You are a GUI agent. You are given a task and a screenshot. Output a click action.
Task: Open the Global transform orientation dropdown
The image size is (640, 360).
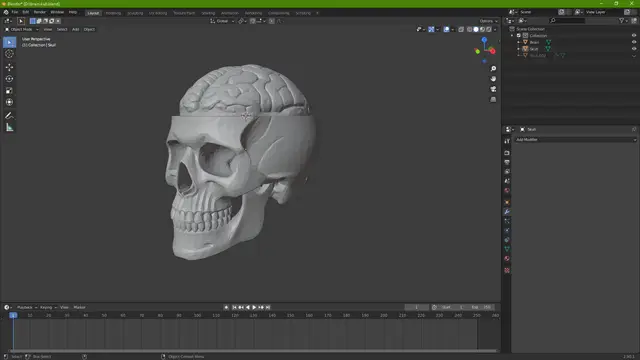(x=222, y=21)
